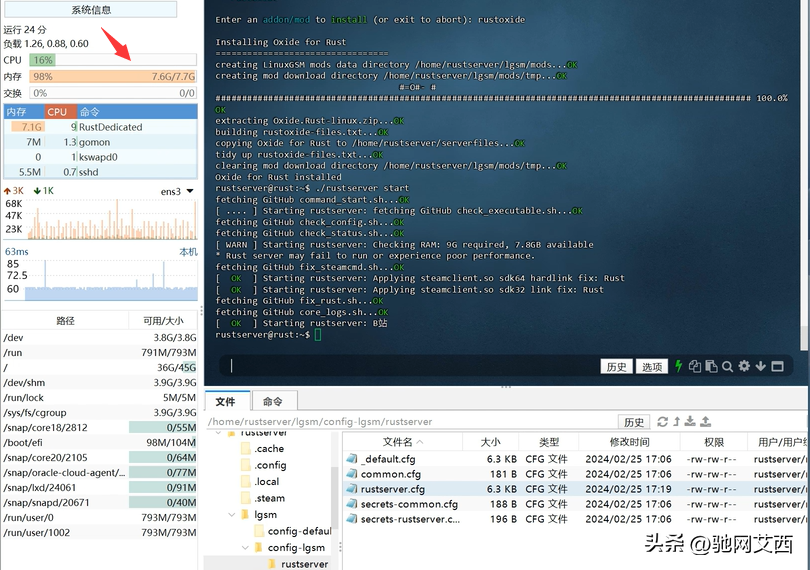Switch to the 命令 tab
Screen dimensions: 810x570
coord(272,401)
